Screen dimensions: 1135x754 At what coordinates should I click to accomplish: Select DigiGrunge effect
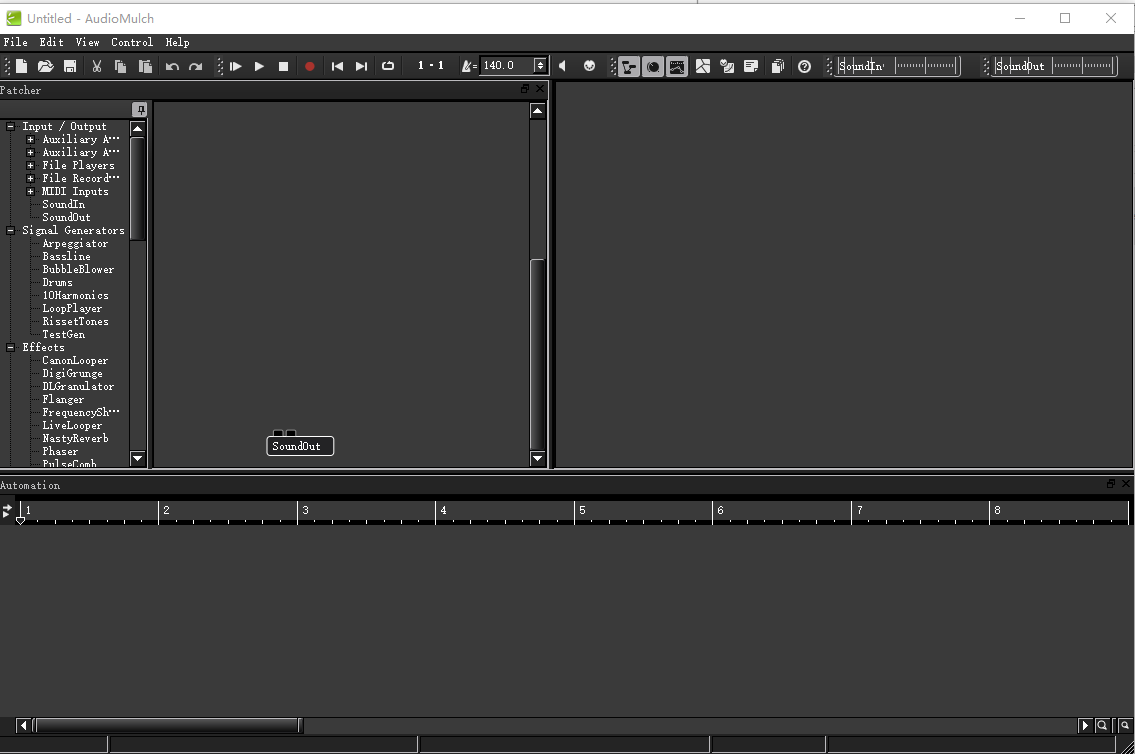tap(72, 373)
